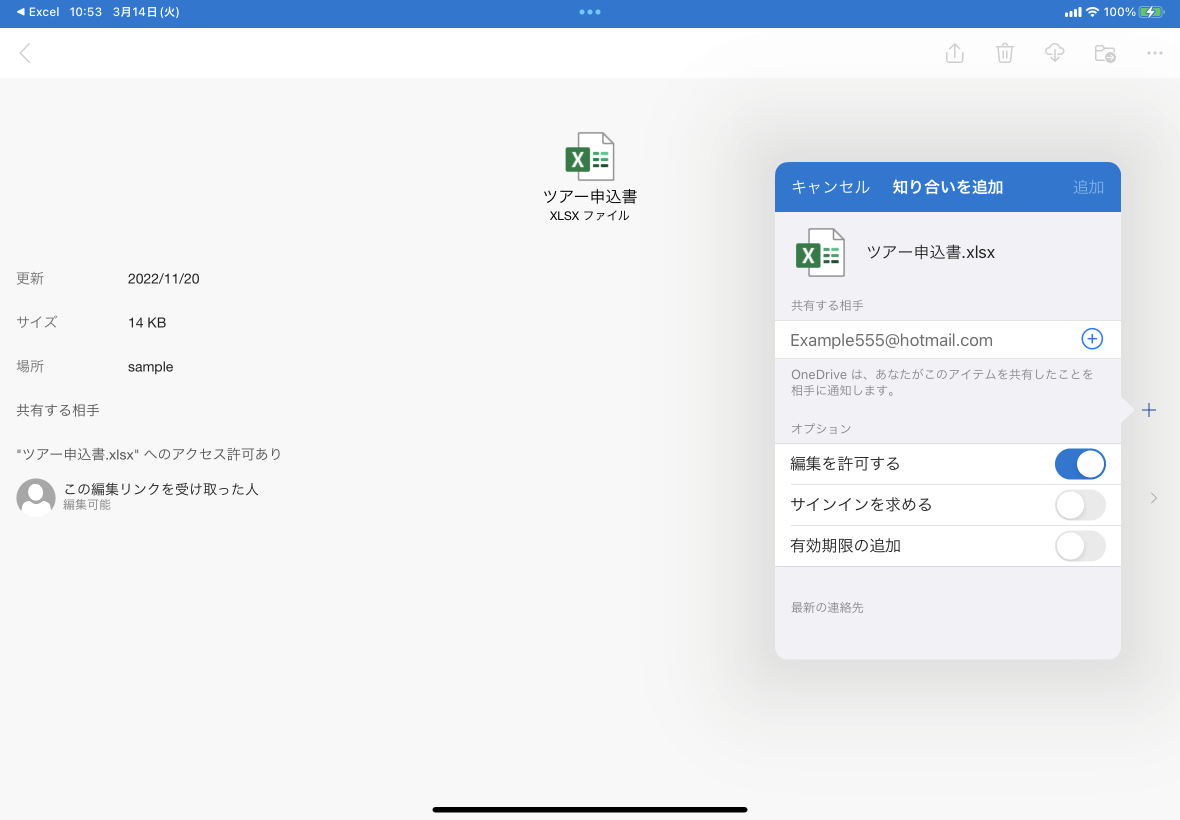The image size is (1180, 820).
Task: Enable サインインを求める switch
Action: click(1080, 505)
